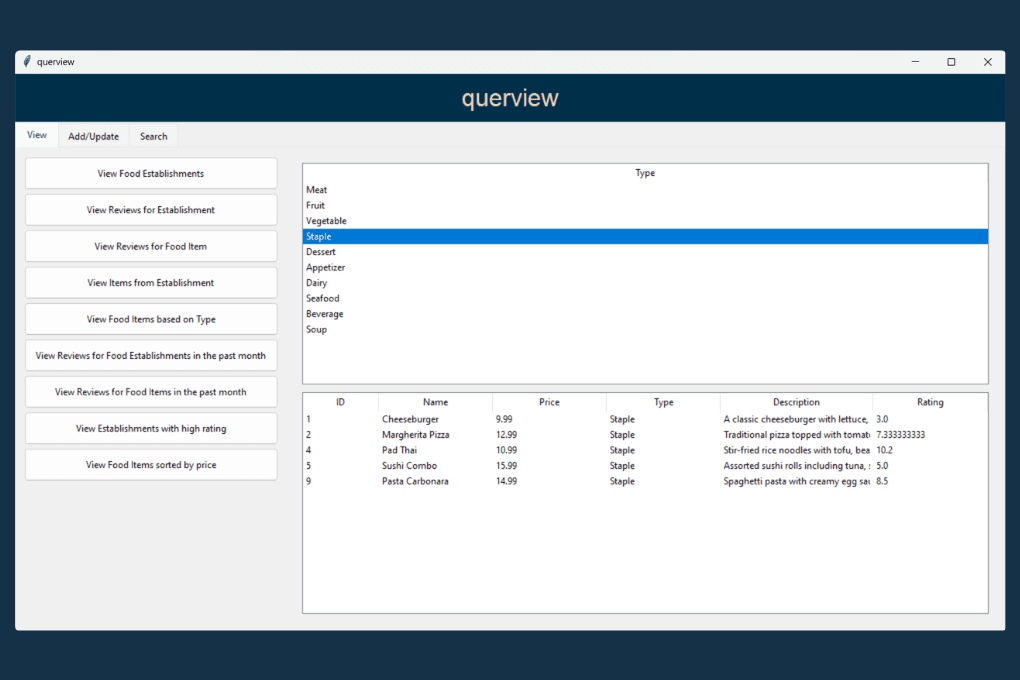Click the 9.99 price cell

(504, 419)
